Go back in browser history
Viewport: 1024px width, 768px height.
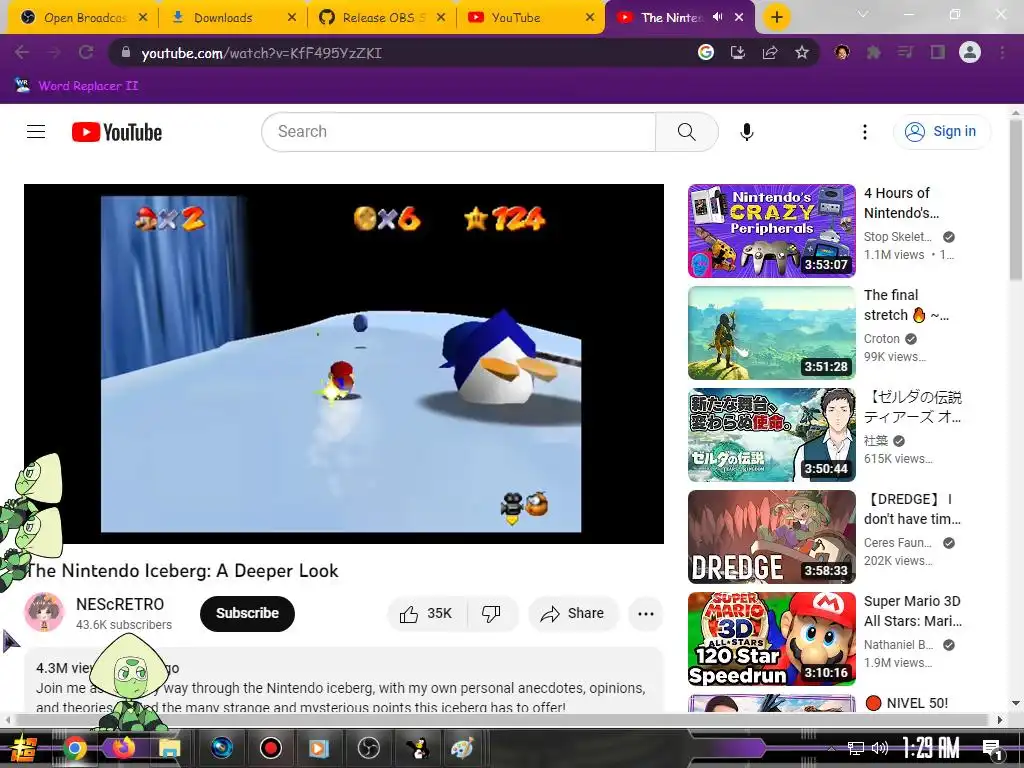pyautogui.click(x=22, y=52)
